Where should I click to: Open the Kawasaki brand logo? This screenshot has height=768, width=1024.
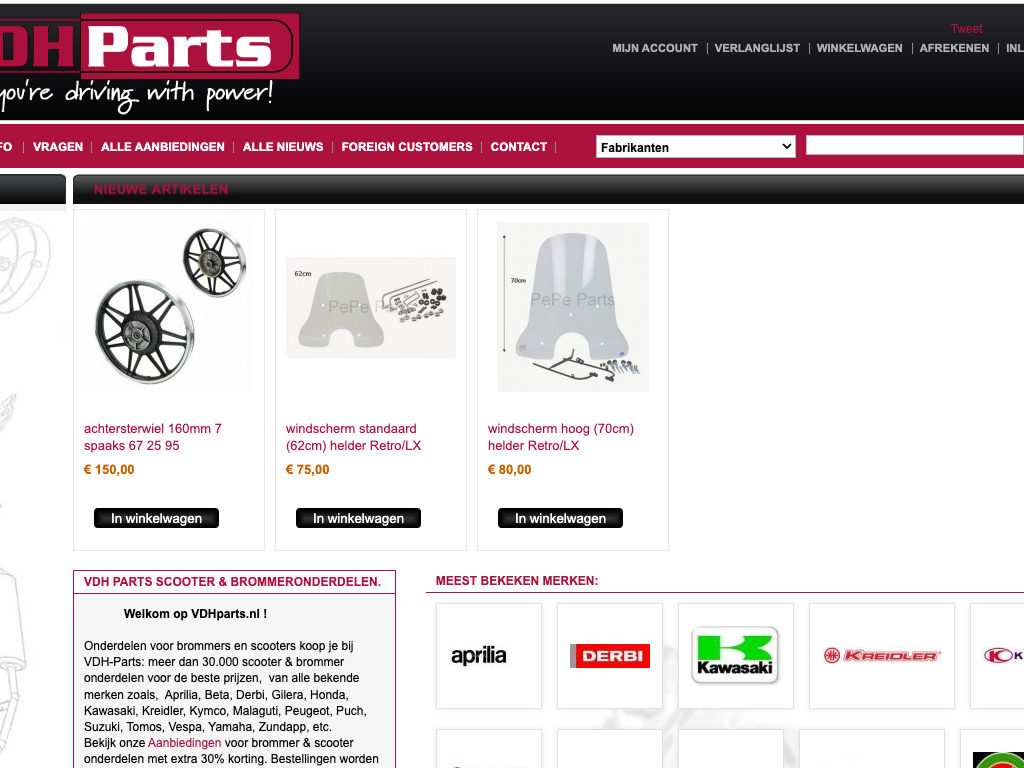pos(735,656)
